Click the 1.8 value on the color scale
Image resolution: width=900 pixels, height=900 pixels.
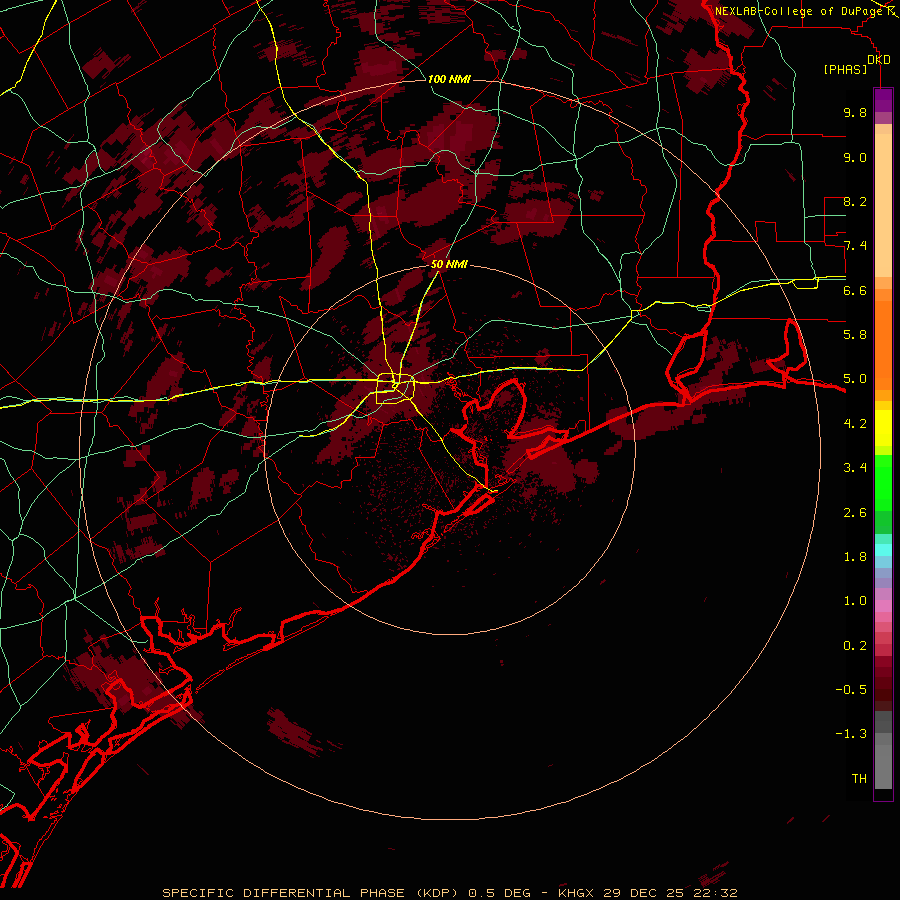(855, 557)
